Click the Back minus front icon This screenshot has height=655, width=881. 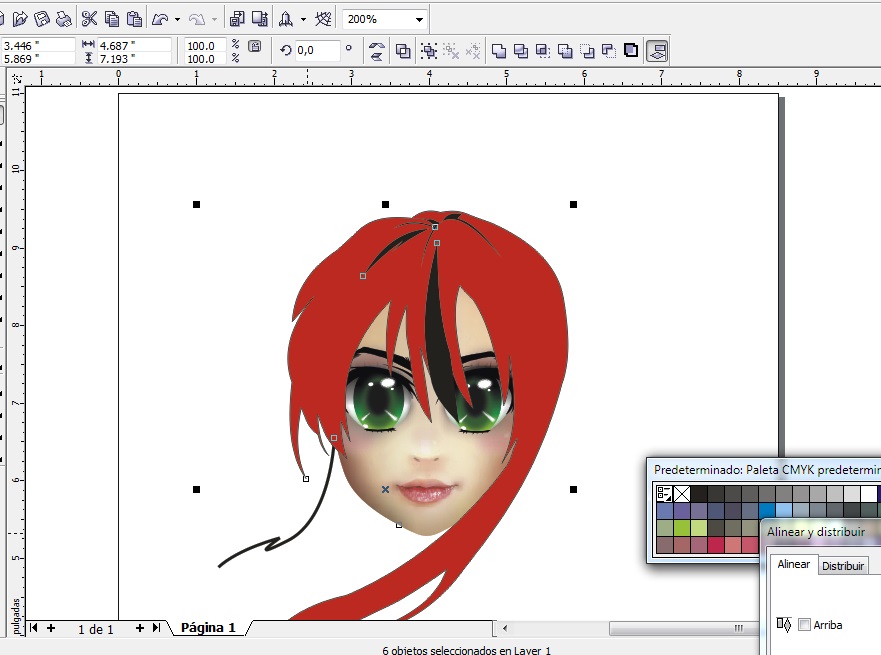coord(609,51)
